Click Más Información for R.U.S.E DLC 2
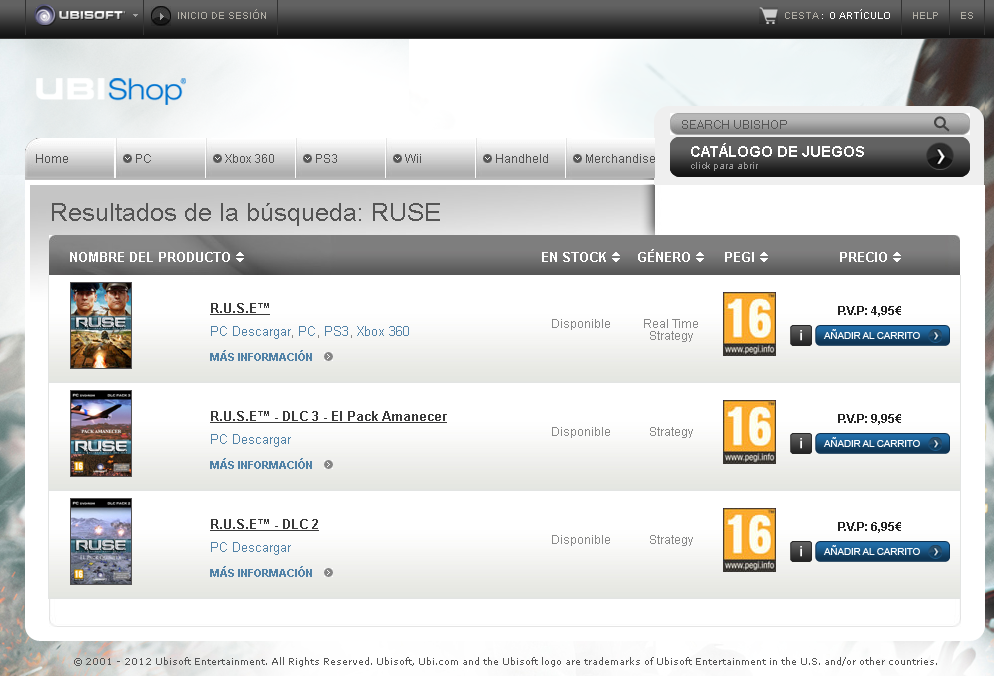 pos(261,573)
